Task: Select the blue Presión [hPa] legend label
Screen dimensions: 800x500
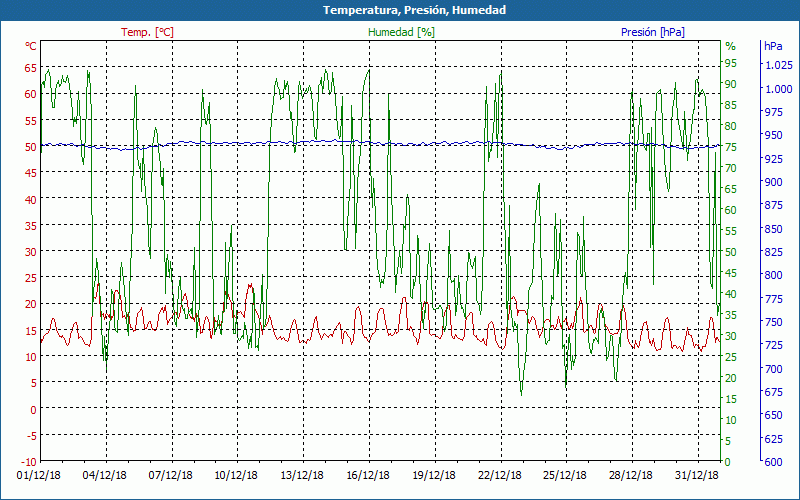Action: pyautogui.click(x=653, y=32)
